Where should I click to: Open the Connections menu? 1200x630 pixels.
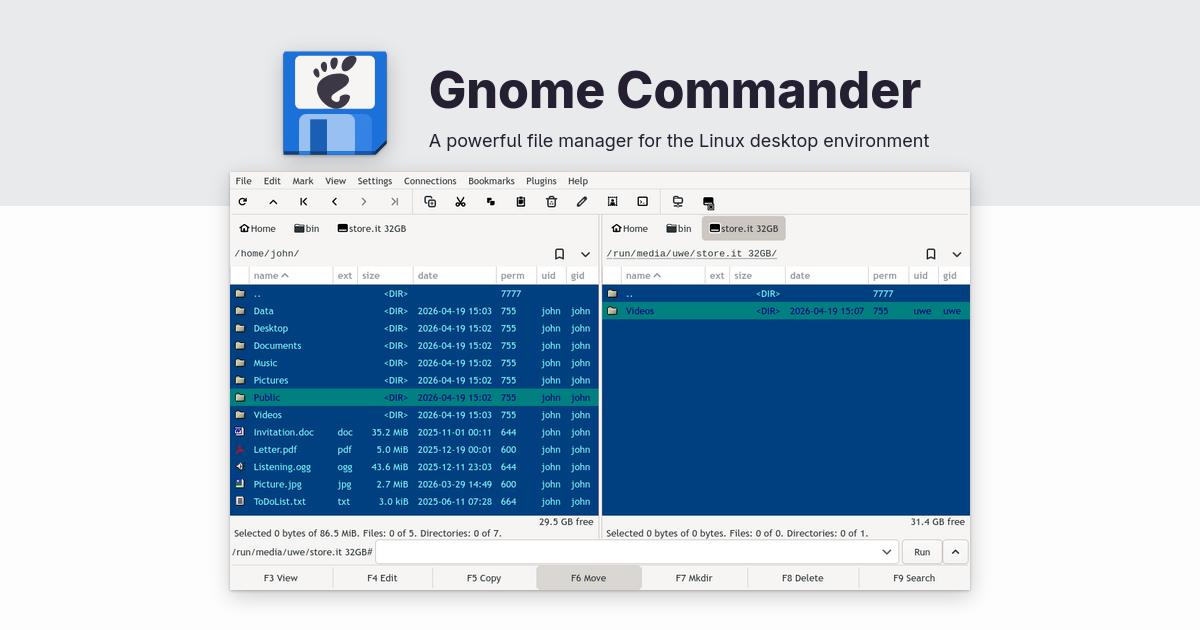point(430,181)
